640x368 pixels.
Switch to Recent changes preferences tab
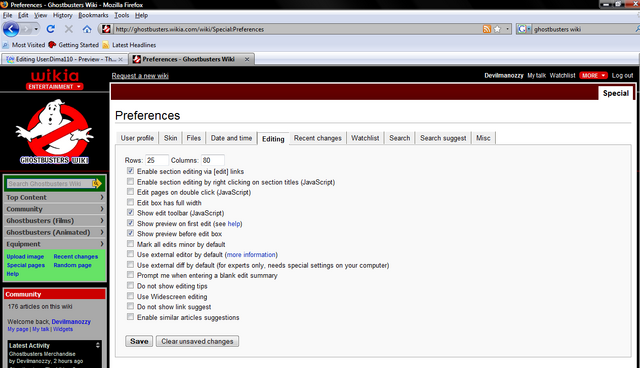[x=318, y=138]
